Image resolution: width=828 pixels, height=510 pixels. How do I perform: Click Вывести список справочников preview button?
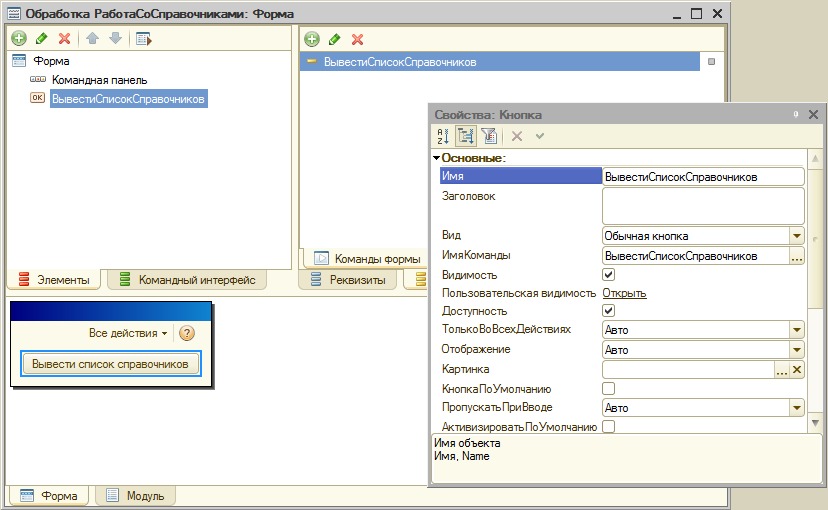[110, 364]
